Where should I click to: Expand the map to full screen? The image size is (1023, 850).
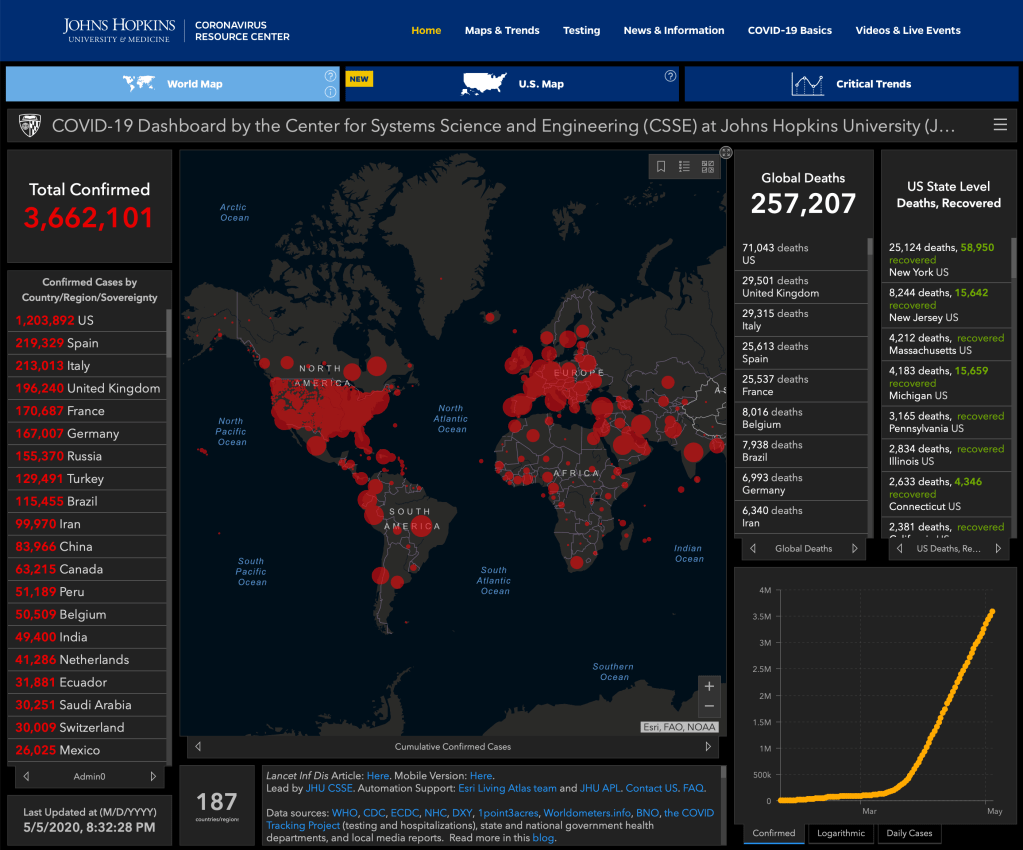click(x=726, y=152)
